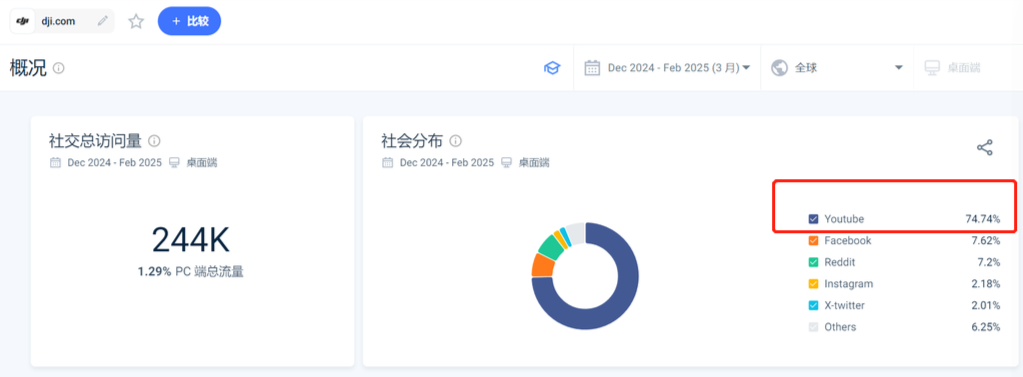This screenshot has height=377, width=1023.
Task: Click the info icon beside 社交总访问量
Action: (x=154, y=140)
